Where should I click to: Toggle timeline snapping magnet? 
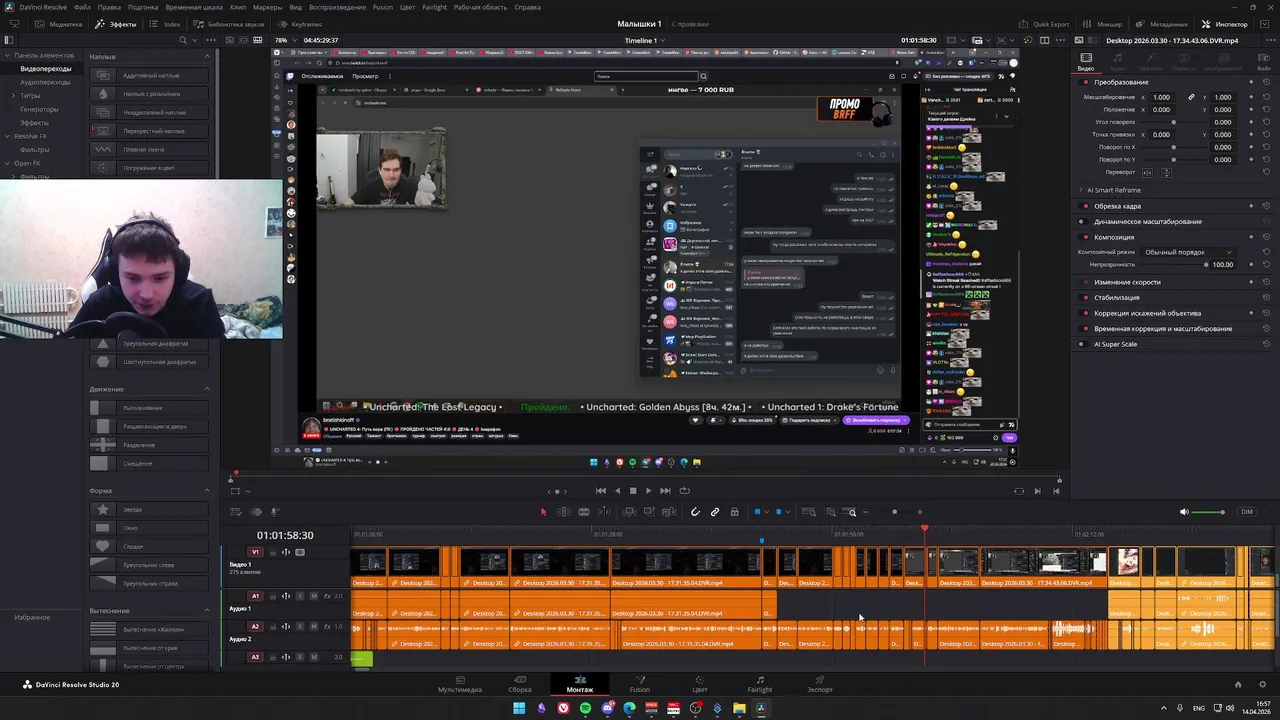(x=695, y=512)
